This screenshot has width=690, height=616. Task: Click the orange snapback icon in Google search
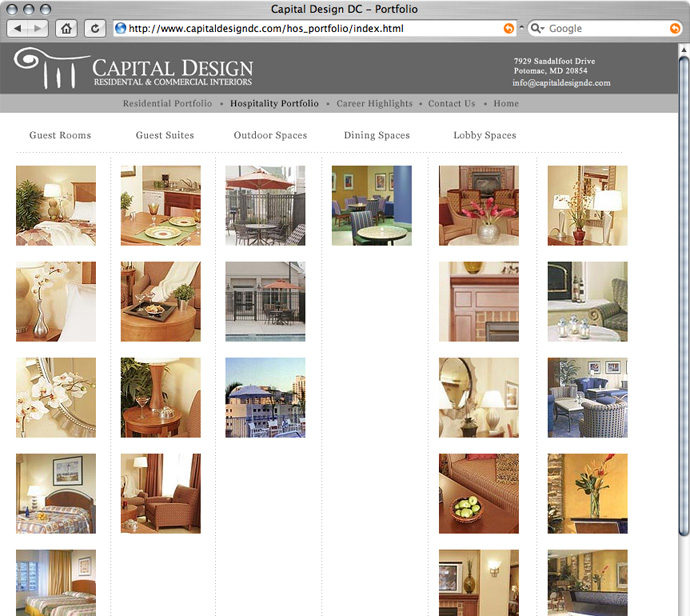tap(675, 29)
